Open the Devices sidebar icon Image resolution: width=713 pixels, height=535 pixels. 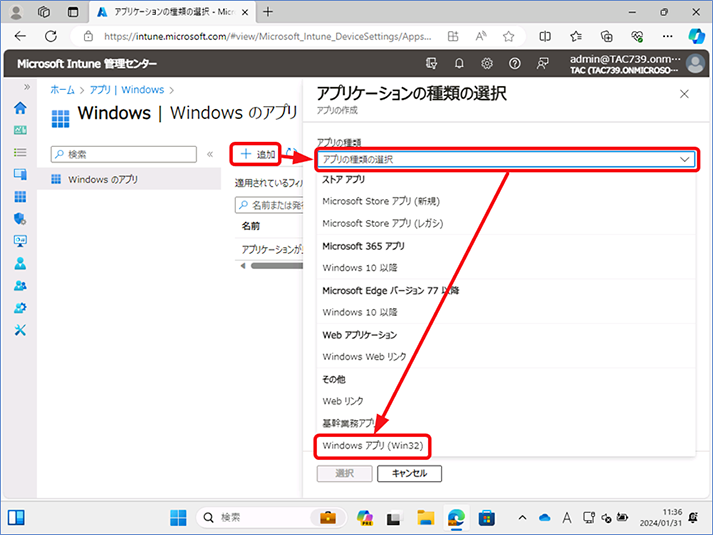click(x=20, y=174)
